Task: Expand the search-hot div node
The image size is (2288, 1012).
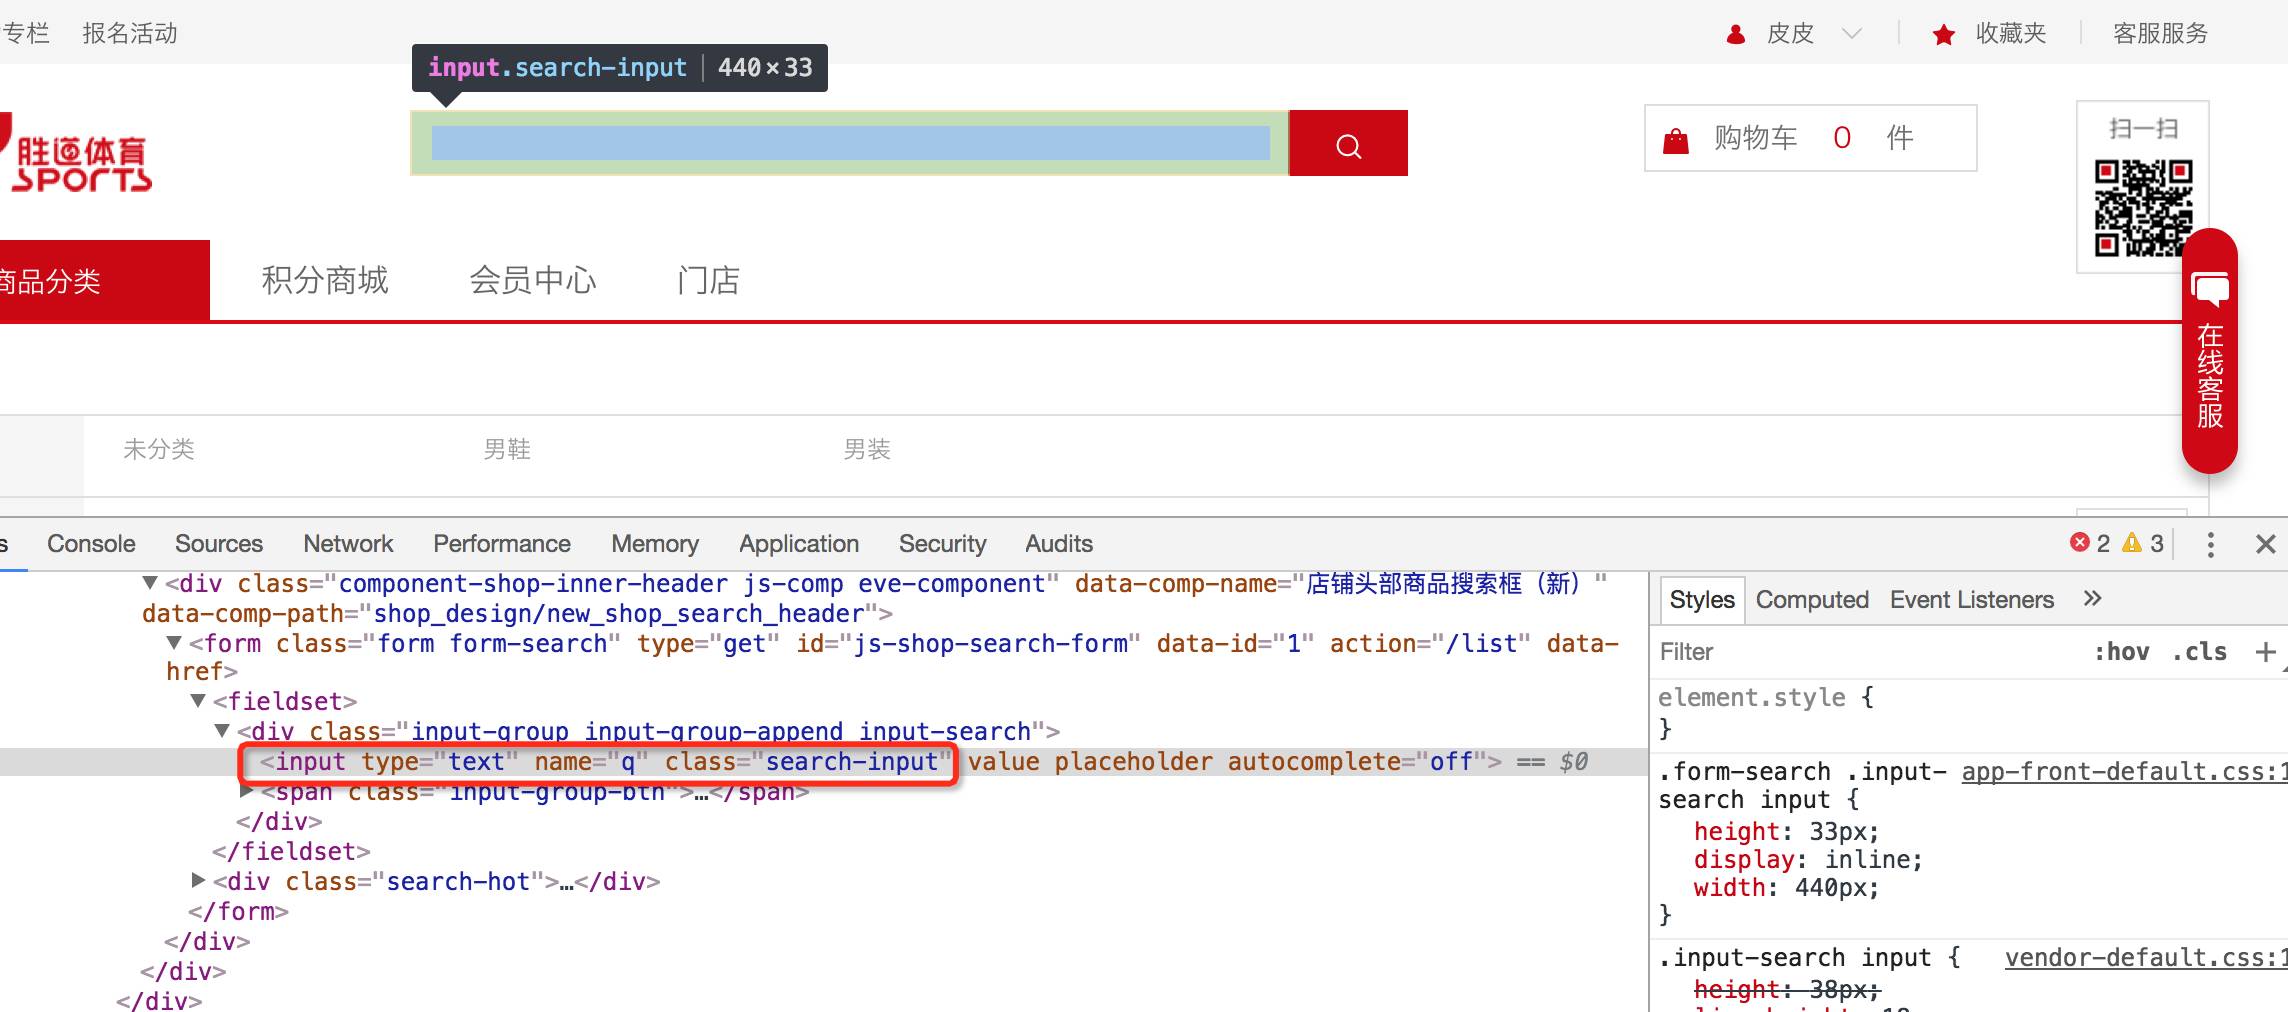Action: pyautogui.click(x=198, y=881)
